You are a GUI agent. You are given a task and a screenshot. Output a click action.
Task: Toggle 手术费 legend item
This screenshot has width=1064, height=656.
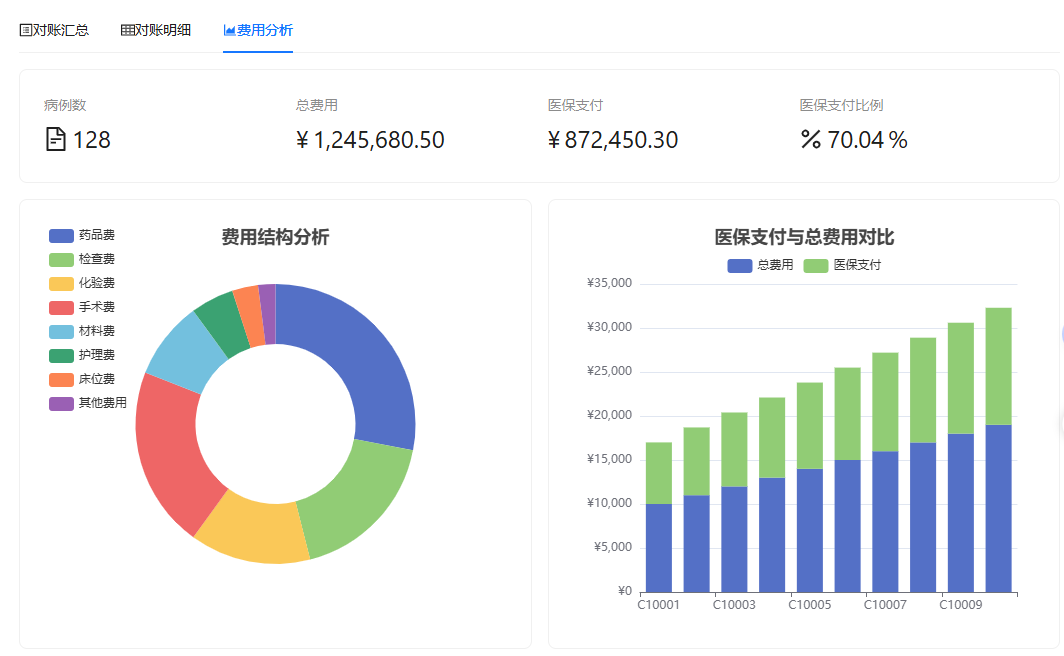[x=82, y=307]
